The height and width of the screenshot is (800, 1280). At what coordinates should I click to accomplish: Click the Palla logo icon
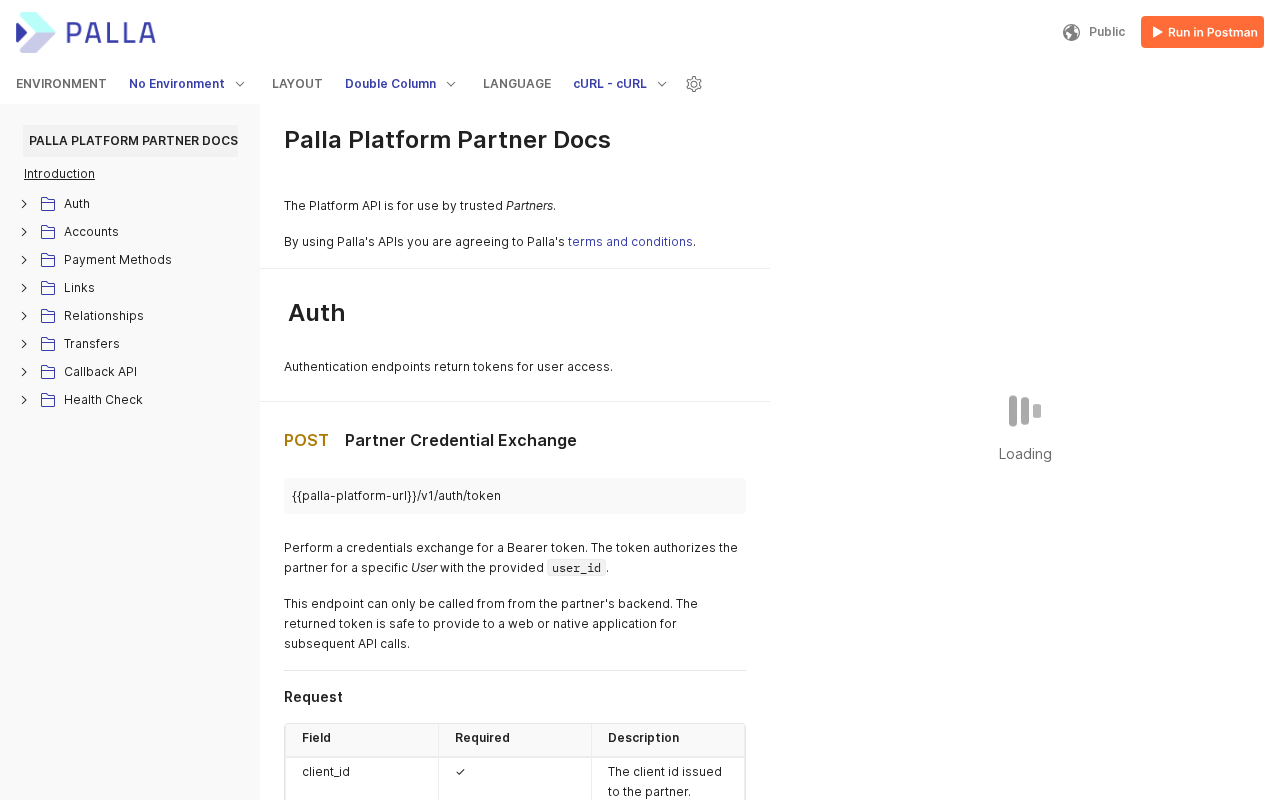[35, 32]
